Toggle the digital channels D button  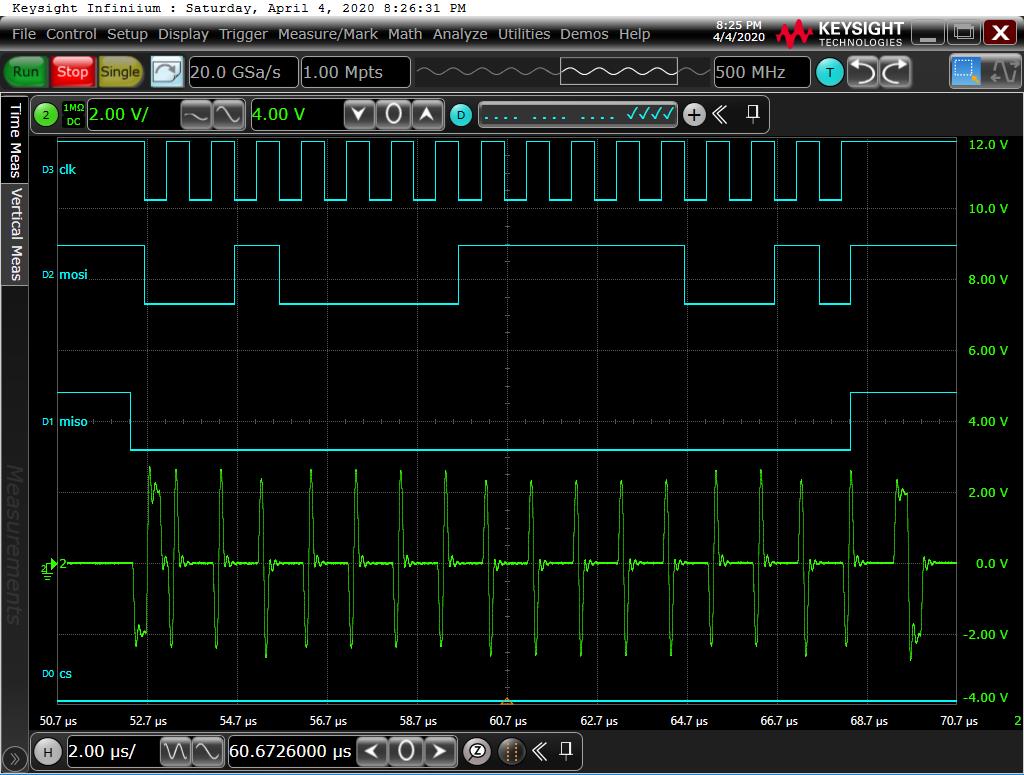click(x=460, y=115)
